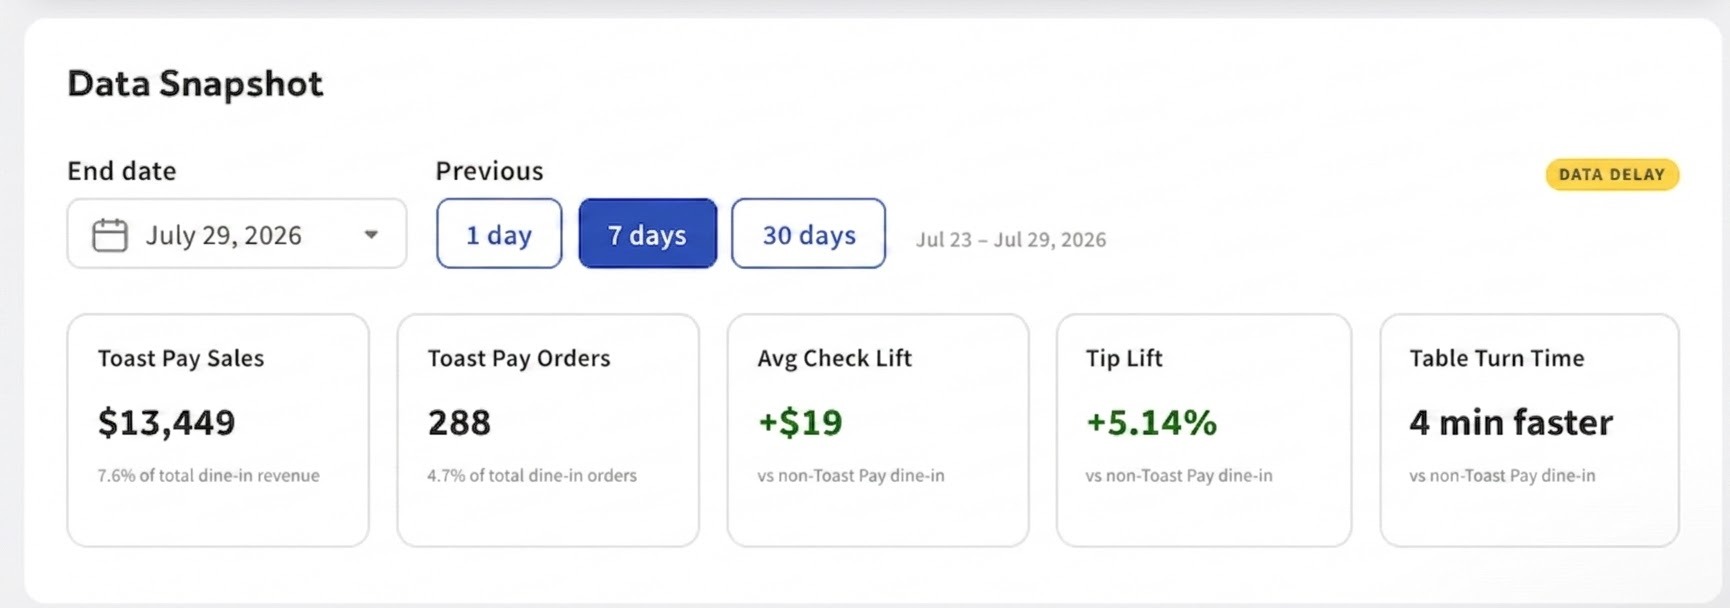The height and width of the screenshot is (608, 1730).
Task: Click the 288 orders value
Action: pos(459,423)
